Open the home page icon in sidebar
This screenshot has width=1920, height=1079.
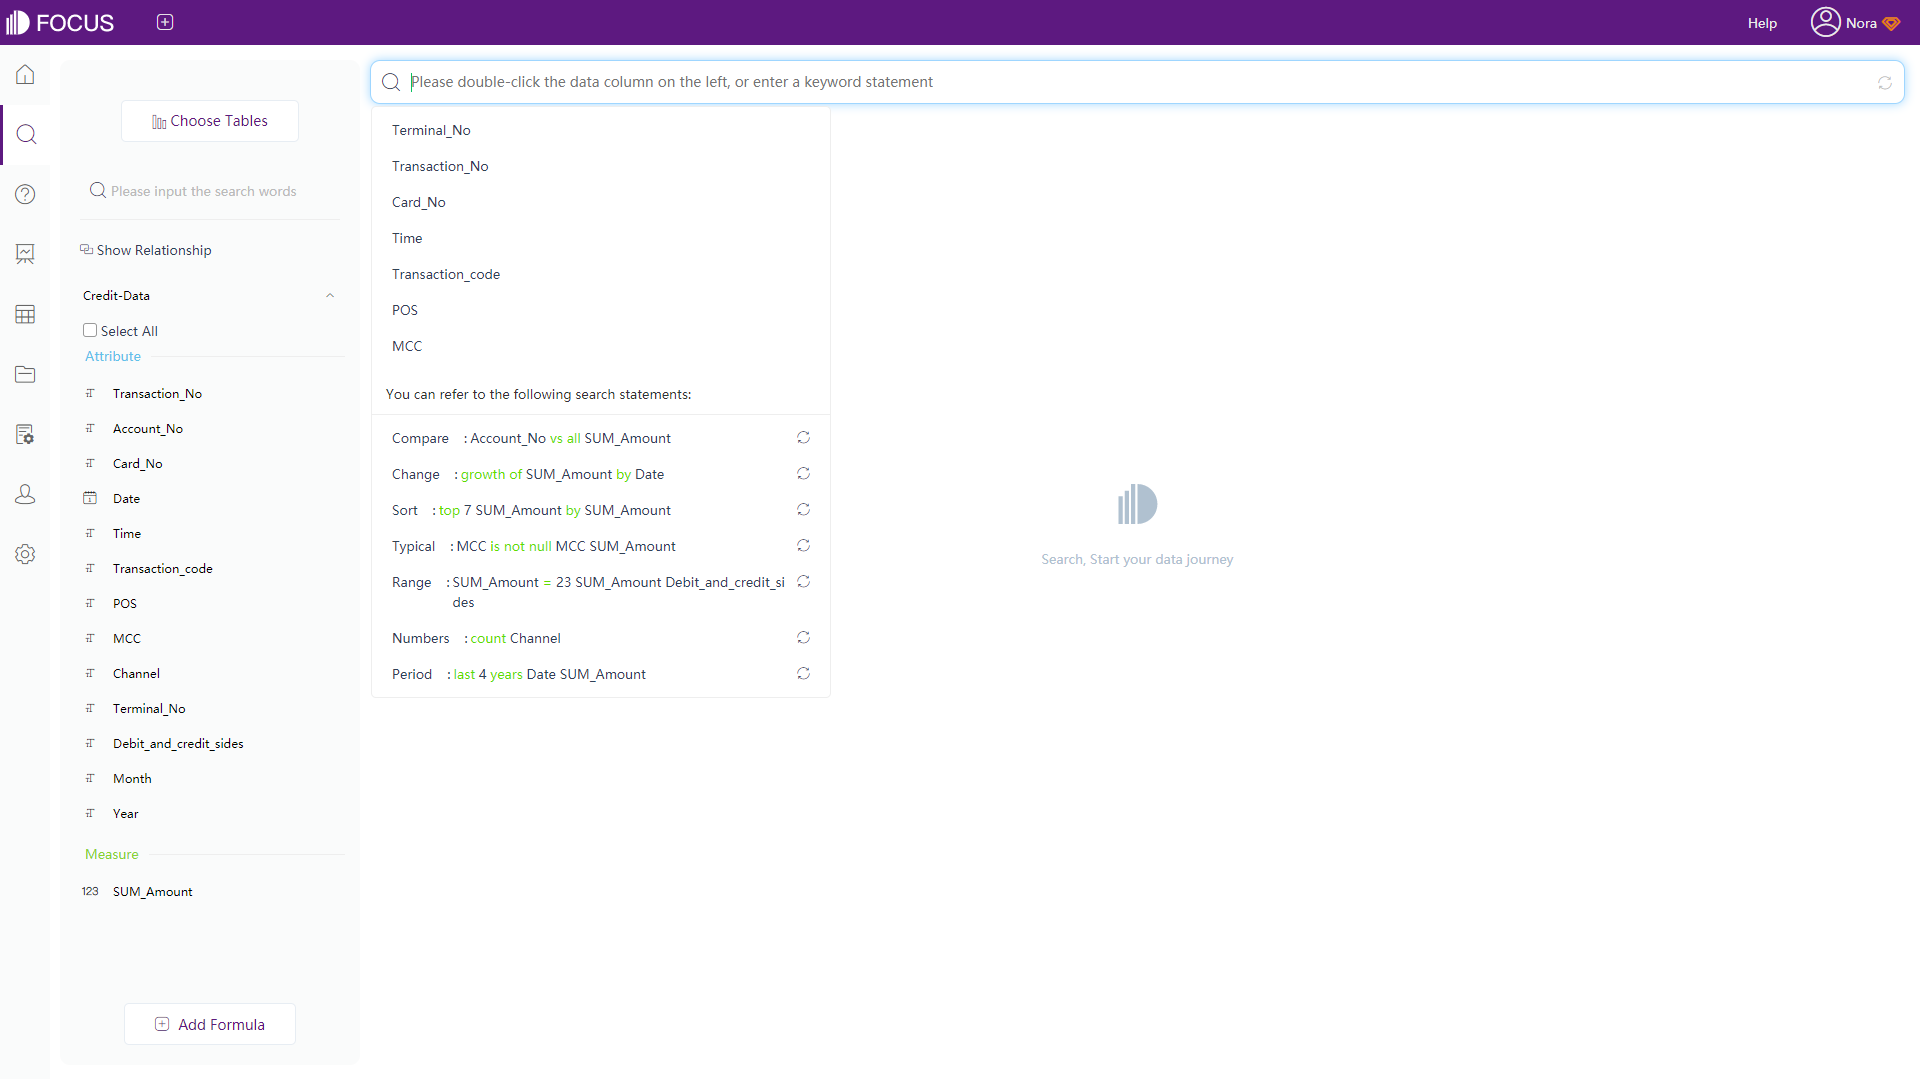click(x=25, y=75)
